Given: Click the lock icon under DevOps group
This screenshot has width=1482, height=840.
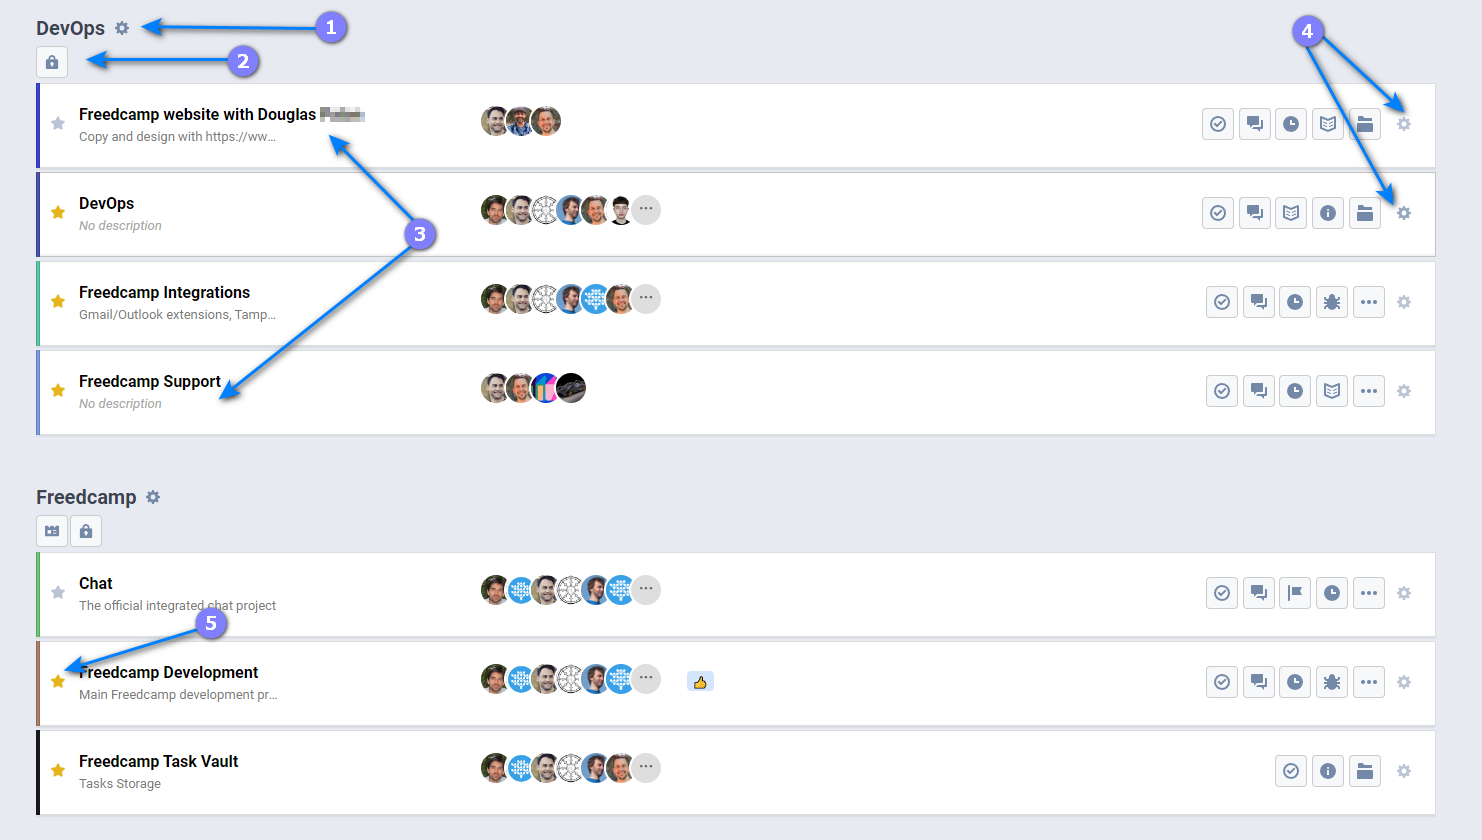Looking at the screenshot, I should tap(52, 62).
